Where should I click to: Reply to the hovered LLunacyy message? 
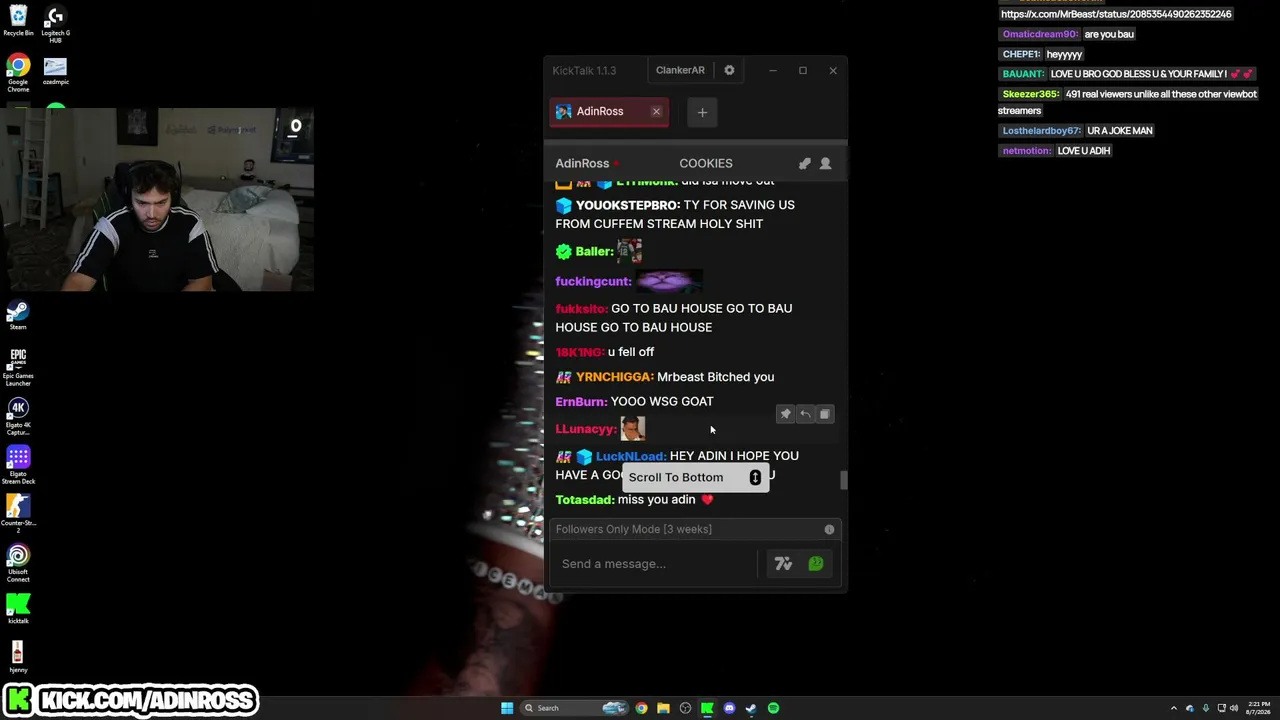[805, 414]
